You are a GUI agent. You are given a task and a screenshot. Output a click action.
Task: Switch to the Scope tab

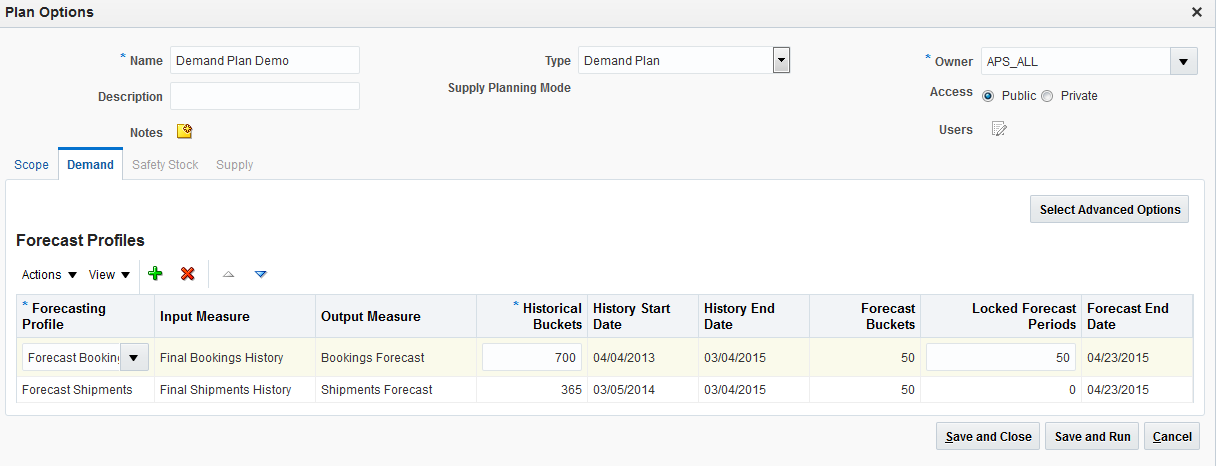31,164
